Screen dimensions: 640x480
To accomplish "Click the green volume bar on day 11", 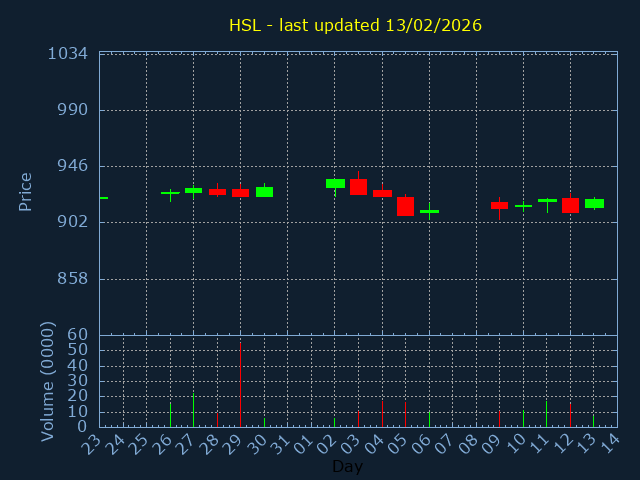I will pyautogui.click(x=546, y=414).
